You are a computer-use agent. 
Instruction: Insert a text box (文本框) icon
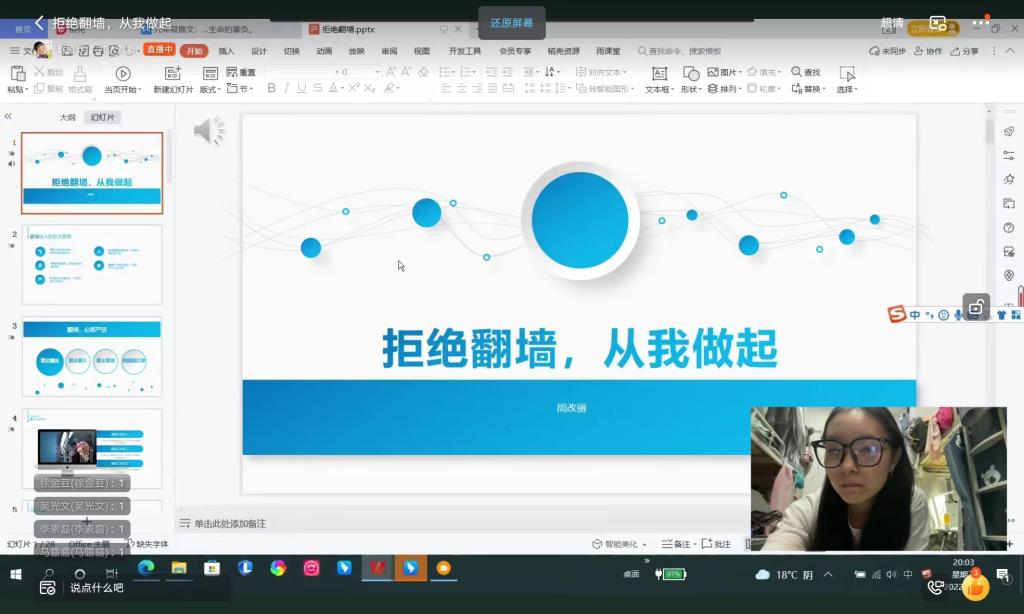click(660, 74)
